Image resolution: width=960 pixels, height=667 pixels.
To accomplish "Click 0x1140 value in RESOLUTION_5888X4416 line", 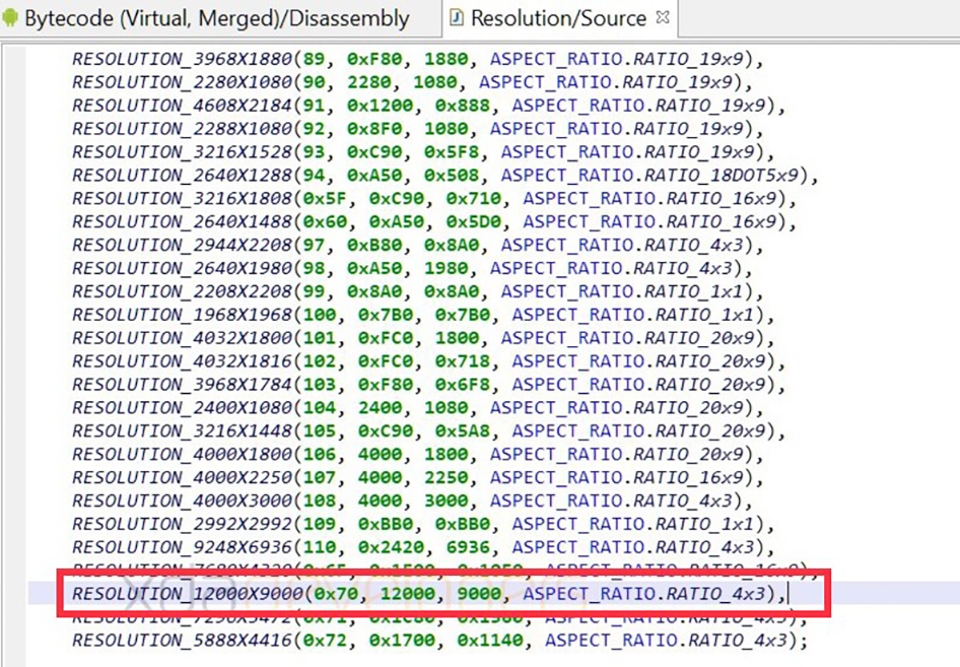I will click(x=490, y=641).
